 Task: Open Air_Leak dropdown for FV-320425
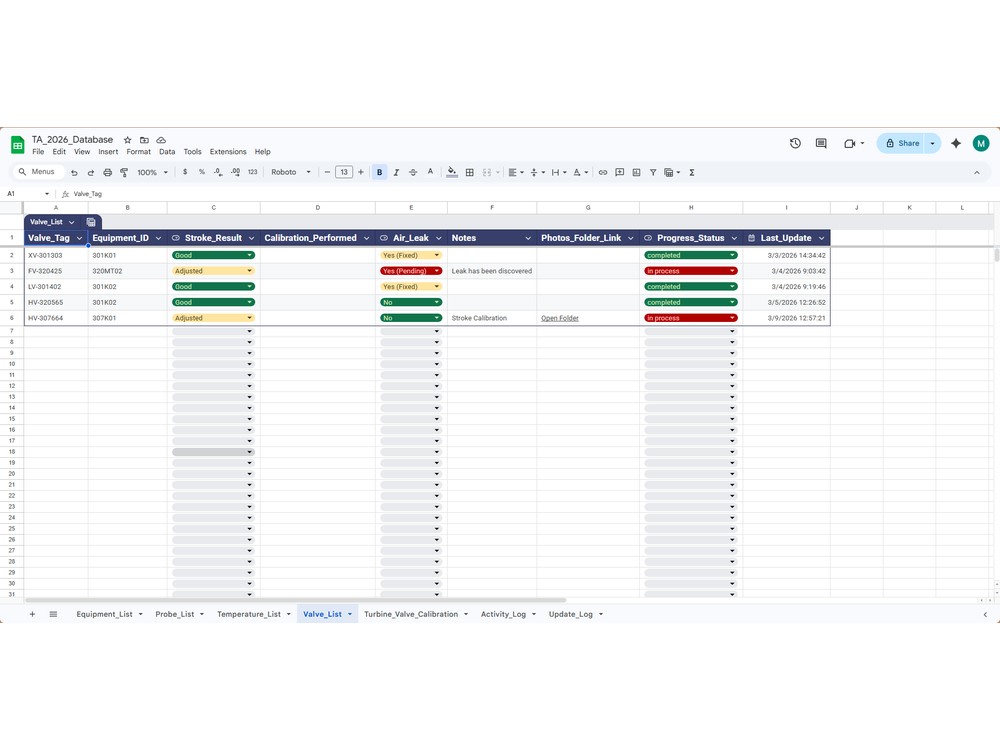point(437,271)
